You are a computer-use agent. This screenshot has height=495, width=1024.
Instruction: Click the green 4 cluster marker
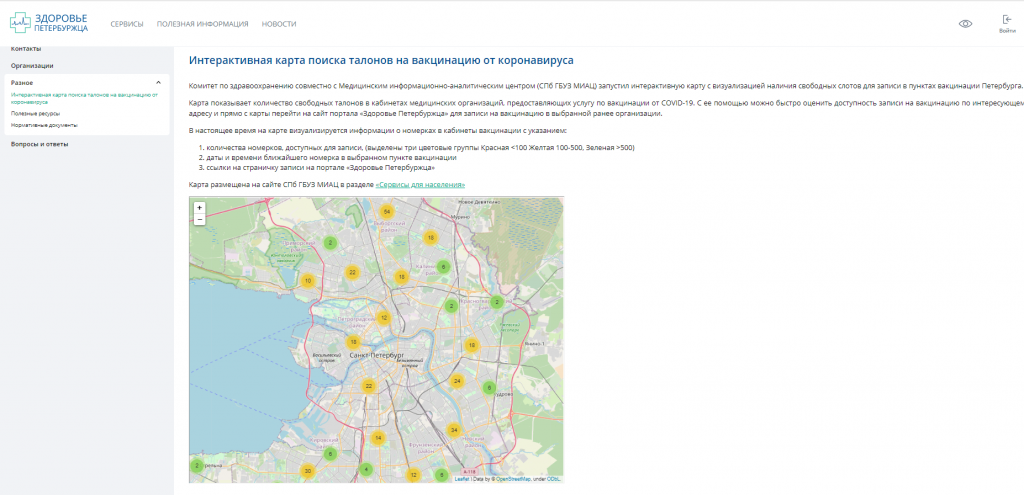click(366, 469)
